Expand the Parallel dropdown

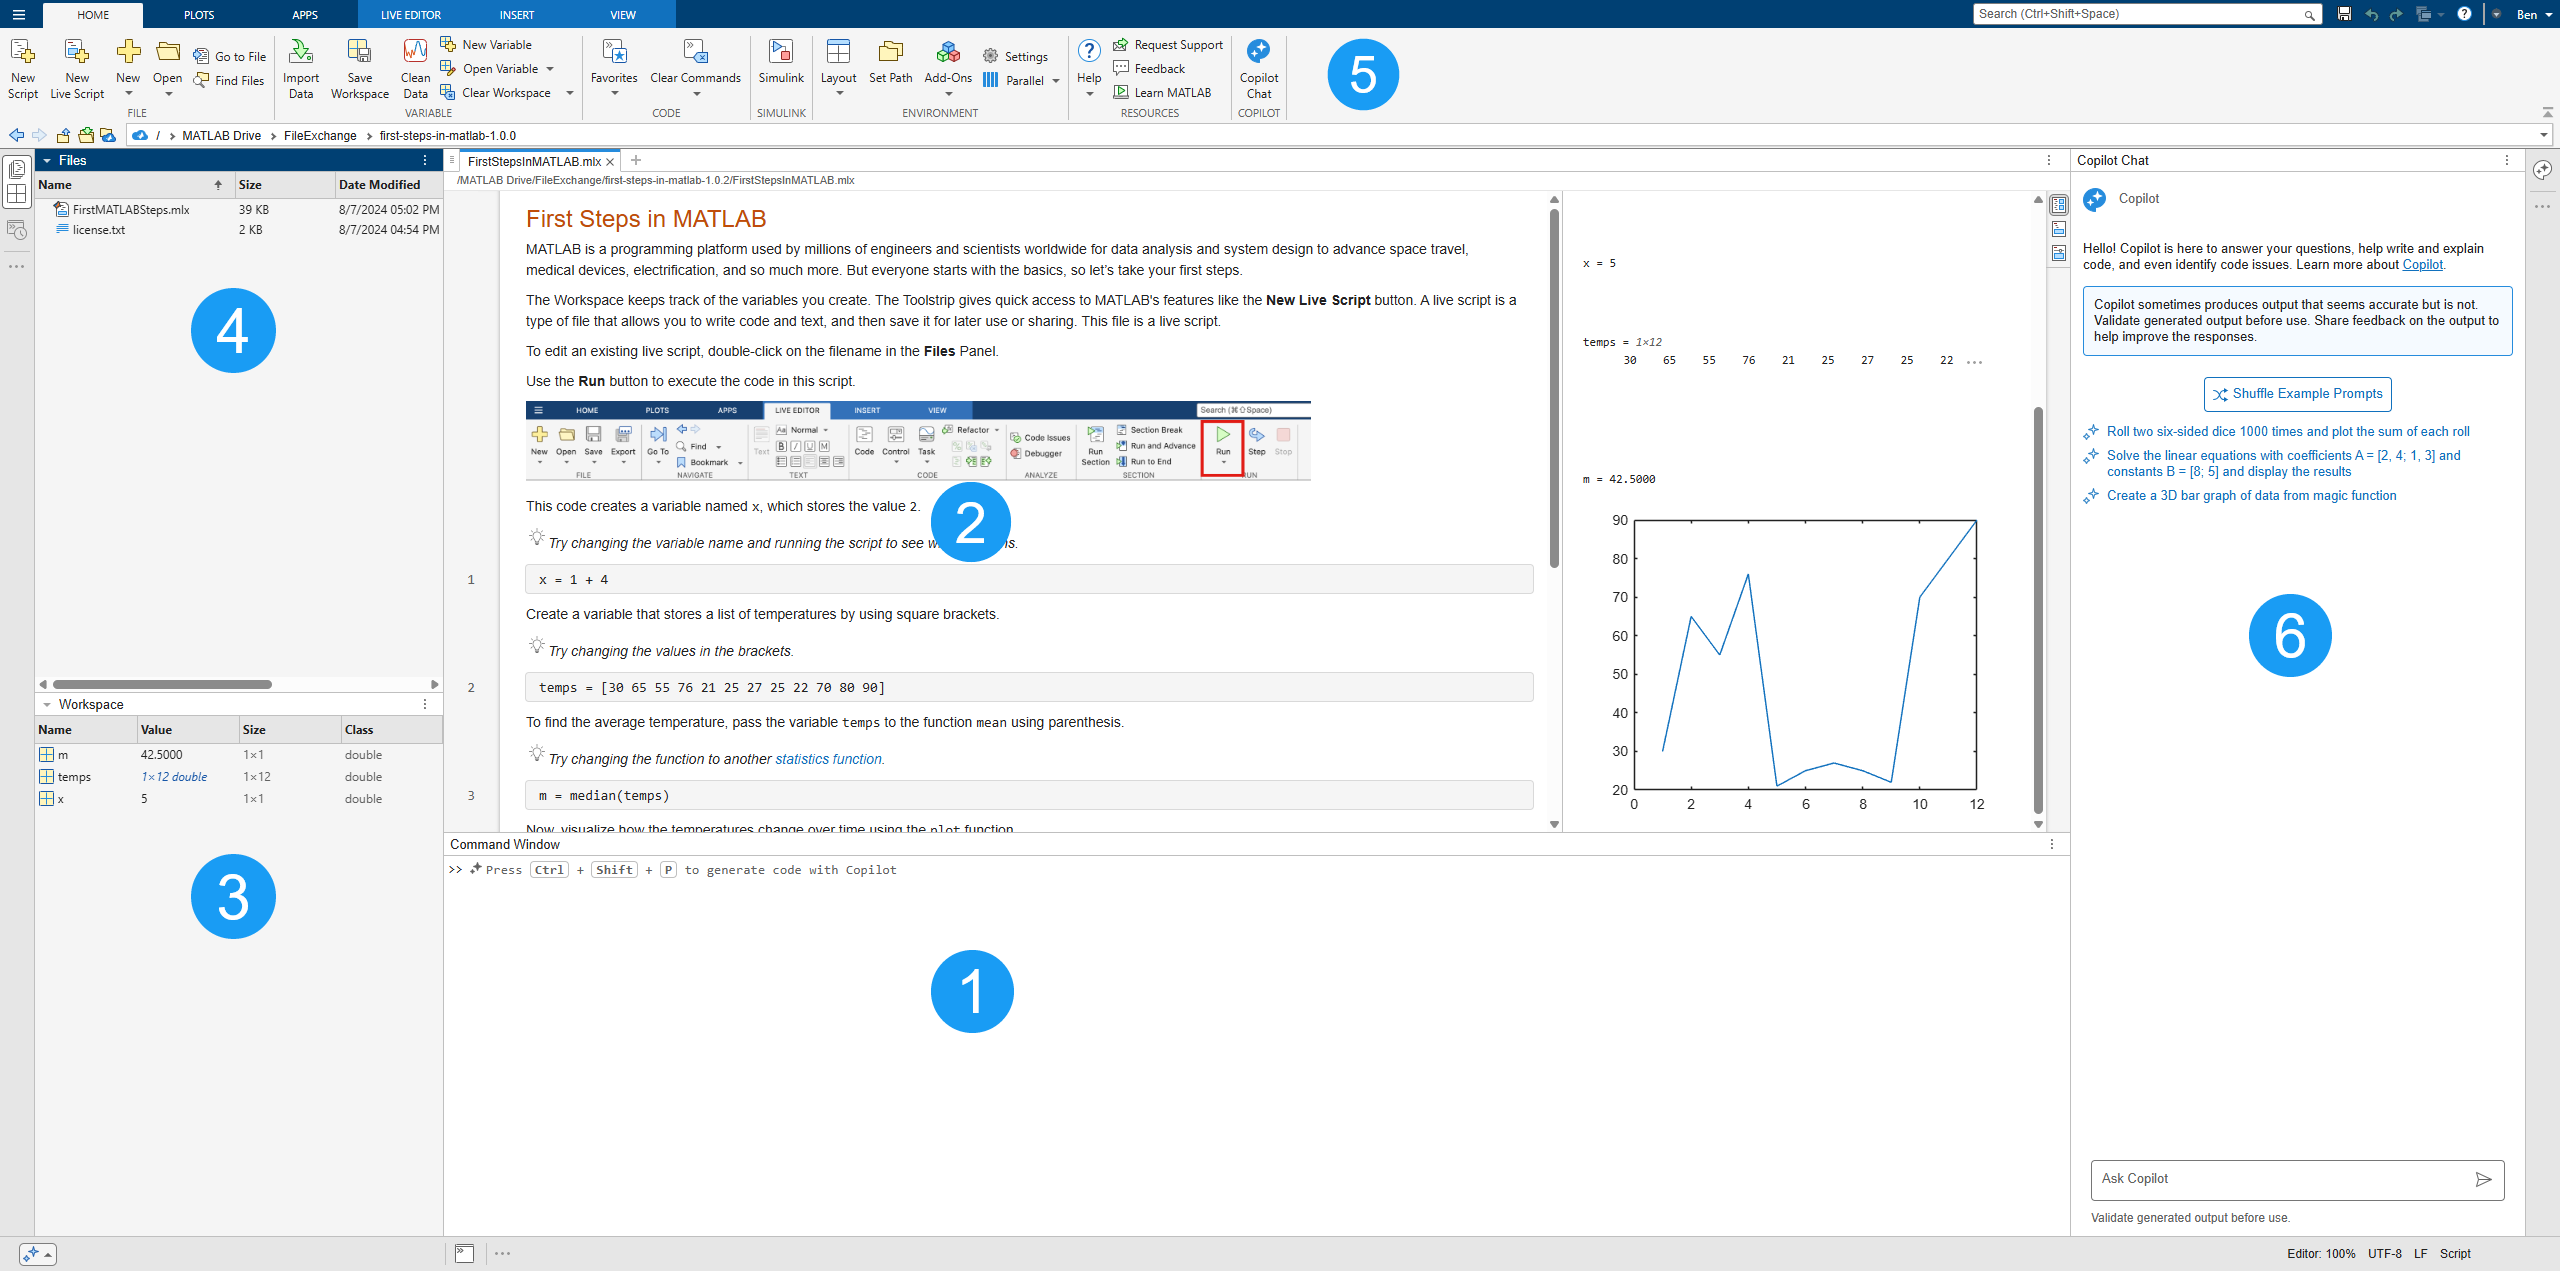pos(1056,81)
